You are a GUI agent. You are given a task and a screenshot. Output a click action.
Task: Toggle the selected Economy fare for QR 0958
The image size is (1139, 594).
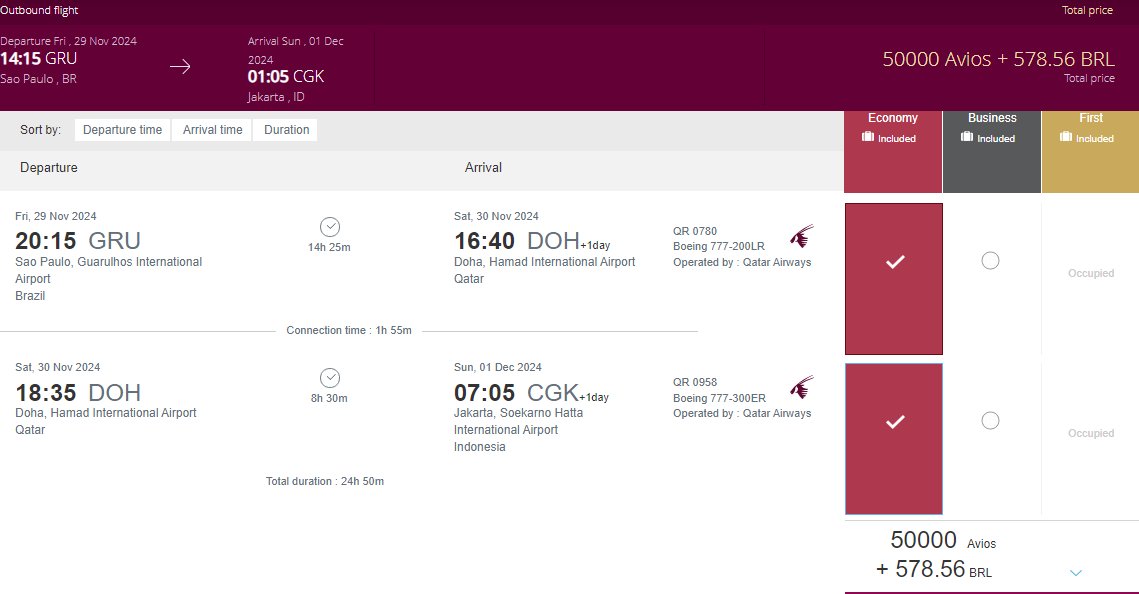click(x=894, y=439)
